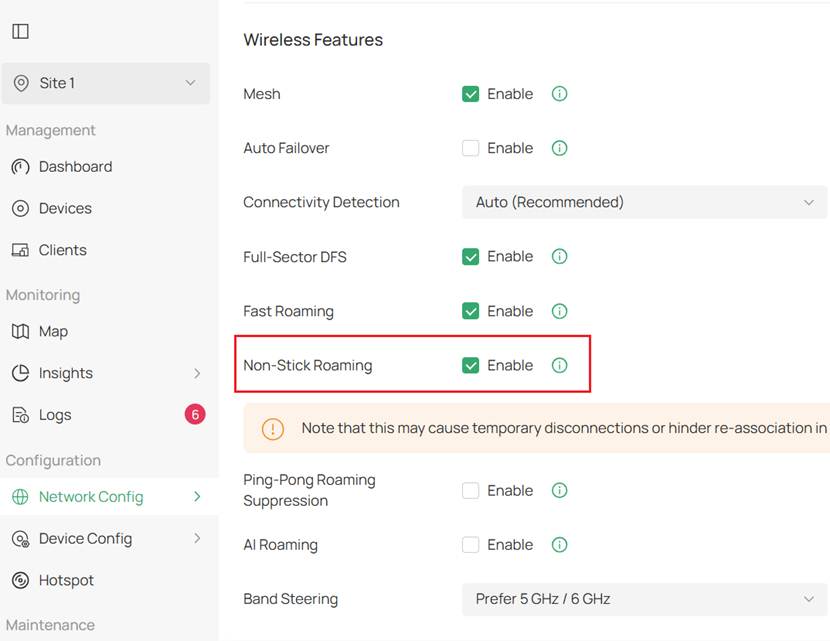This screenshot has height=641, width=830.
Task: Click the Maintenance section header
Action: point(50,625)
